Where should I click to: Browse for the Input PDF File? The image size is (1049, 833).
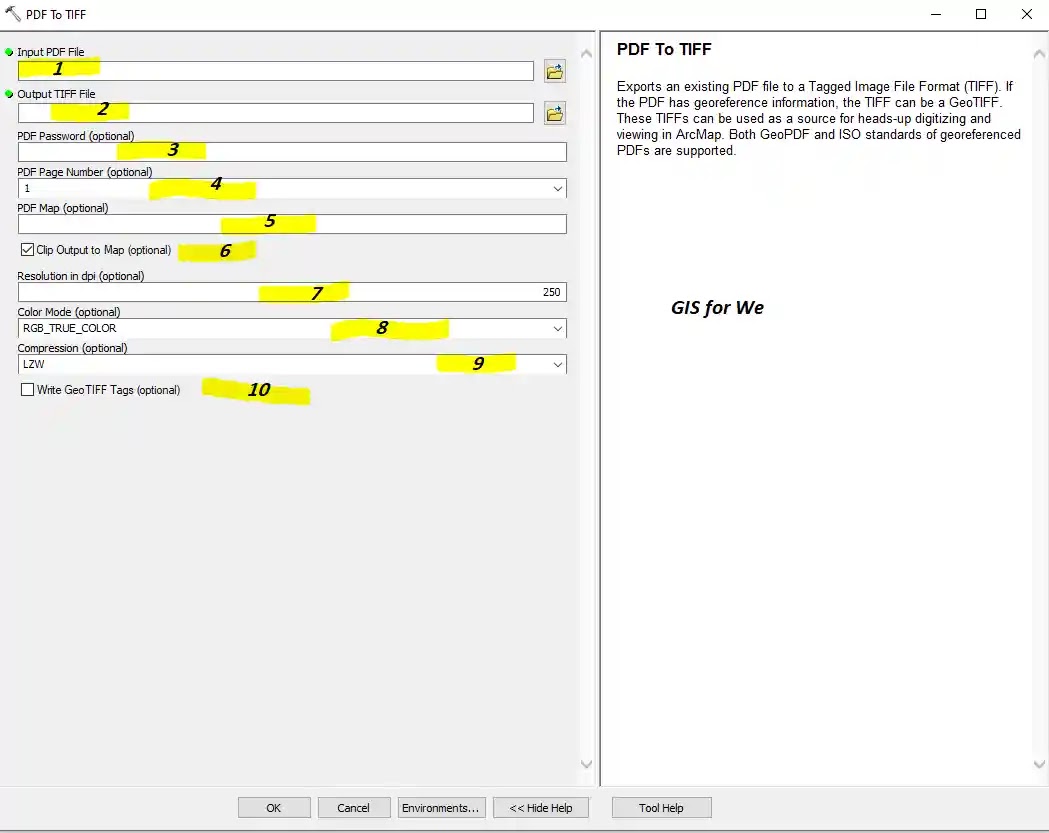[x=555, y=71]
